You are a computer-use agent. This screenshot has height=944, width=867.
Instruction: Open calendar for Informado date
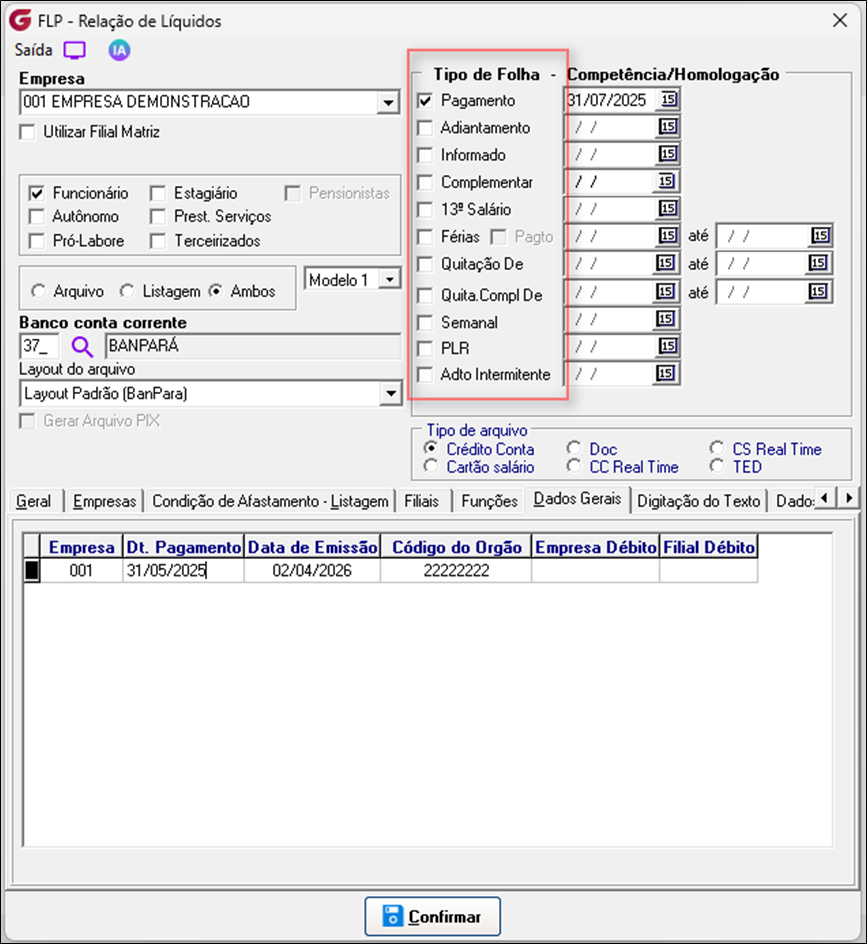[x=668, y=154]
